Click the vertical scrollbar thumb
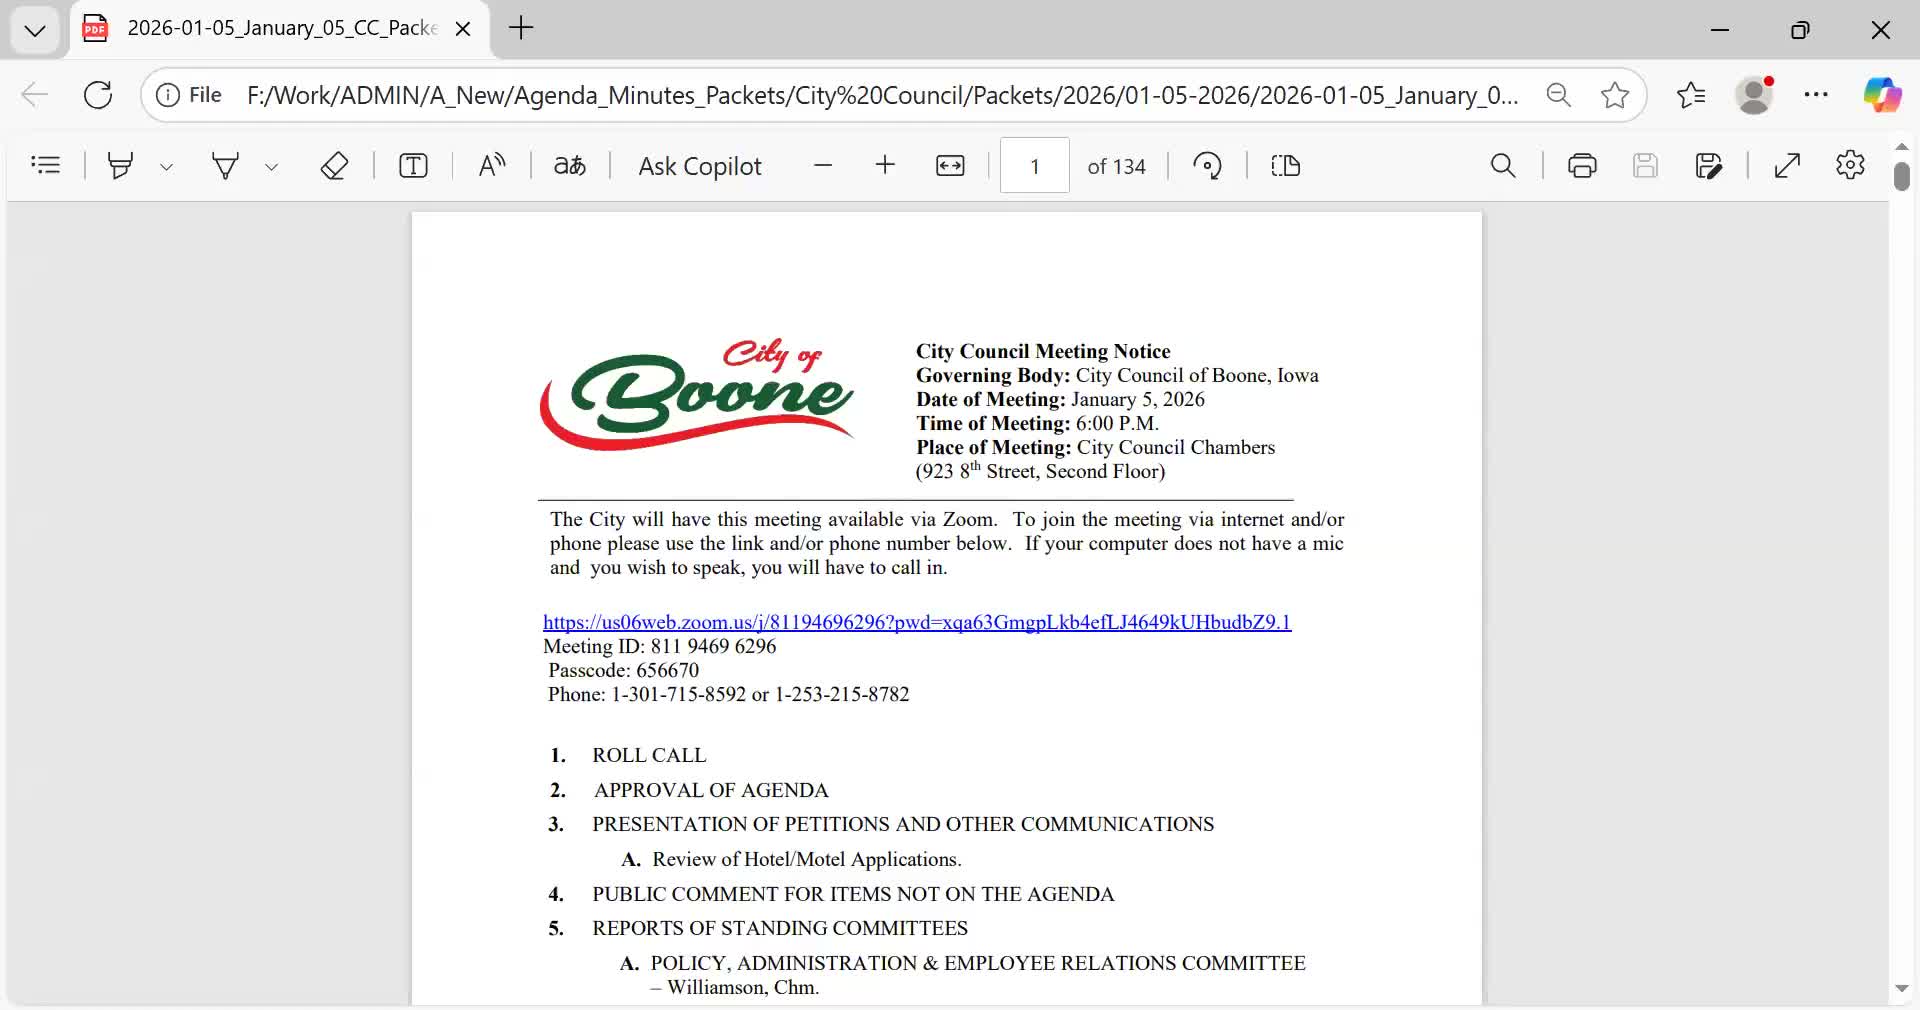This screenshot has height=1010, width=1920. coord(1902,175)
